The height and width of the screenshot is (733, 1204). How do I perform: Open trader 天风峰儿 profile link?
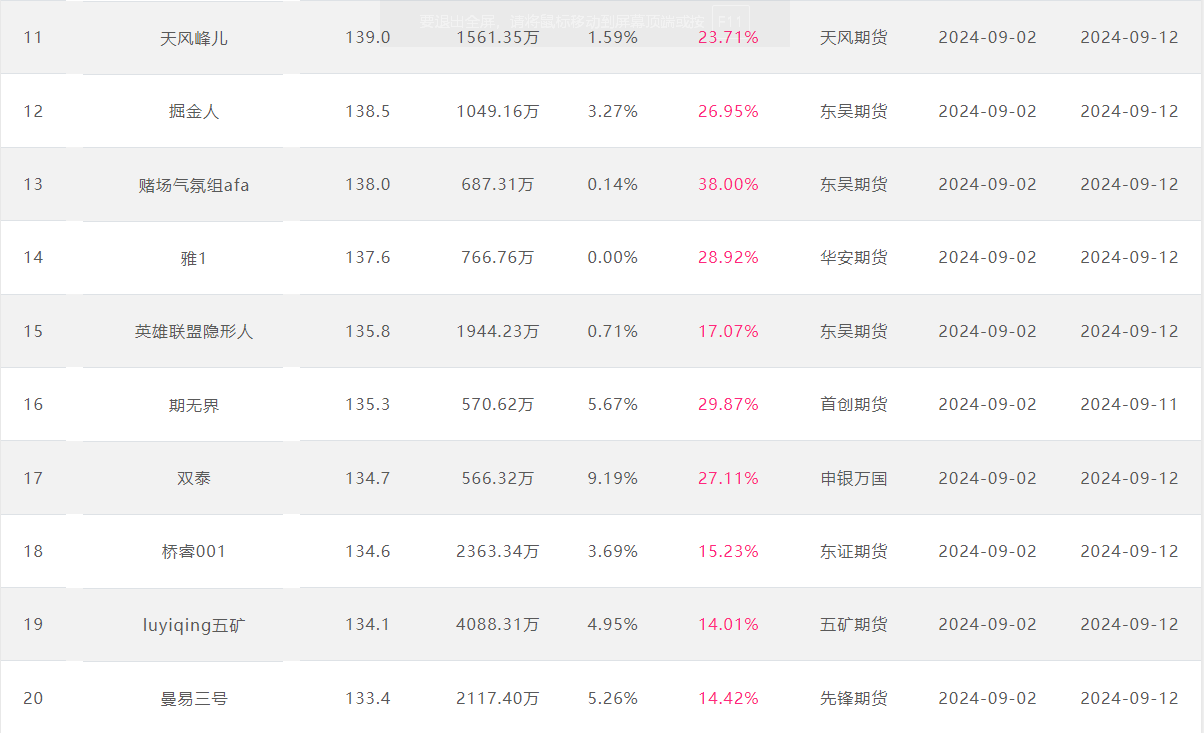(x=194, y=38)
